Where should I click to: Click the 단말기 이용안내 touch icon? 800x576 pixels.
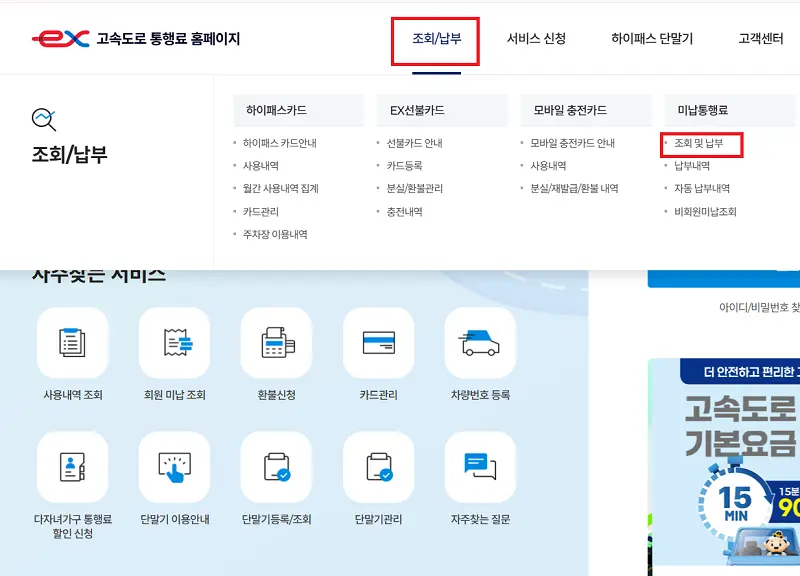[174, 467]
